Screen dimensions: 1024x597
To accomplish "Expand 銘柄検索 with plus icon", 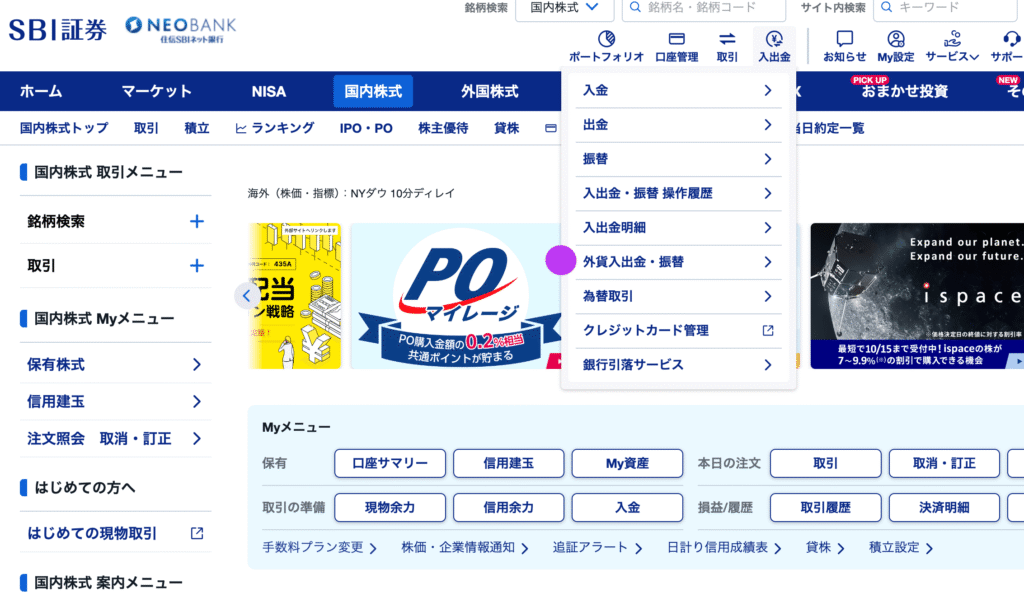I will click(196, 222).
